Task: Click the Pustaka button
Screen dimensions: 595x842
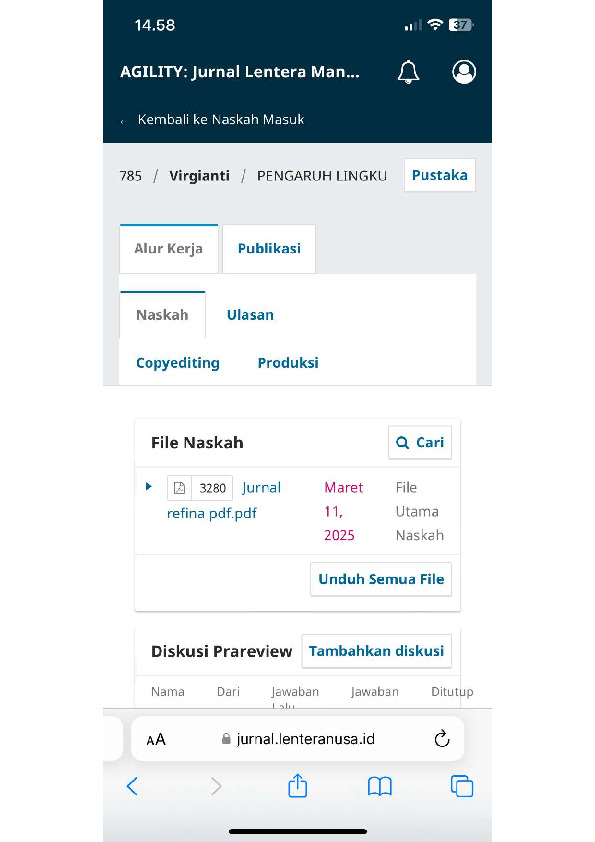Action: 440,175
